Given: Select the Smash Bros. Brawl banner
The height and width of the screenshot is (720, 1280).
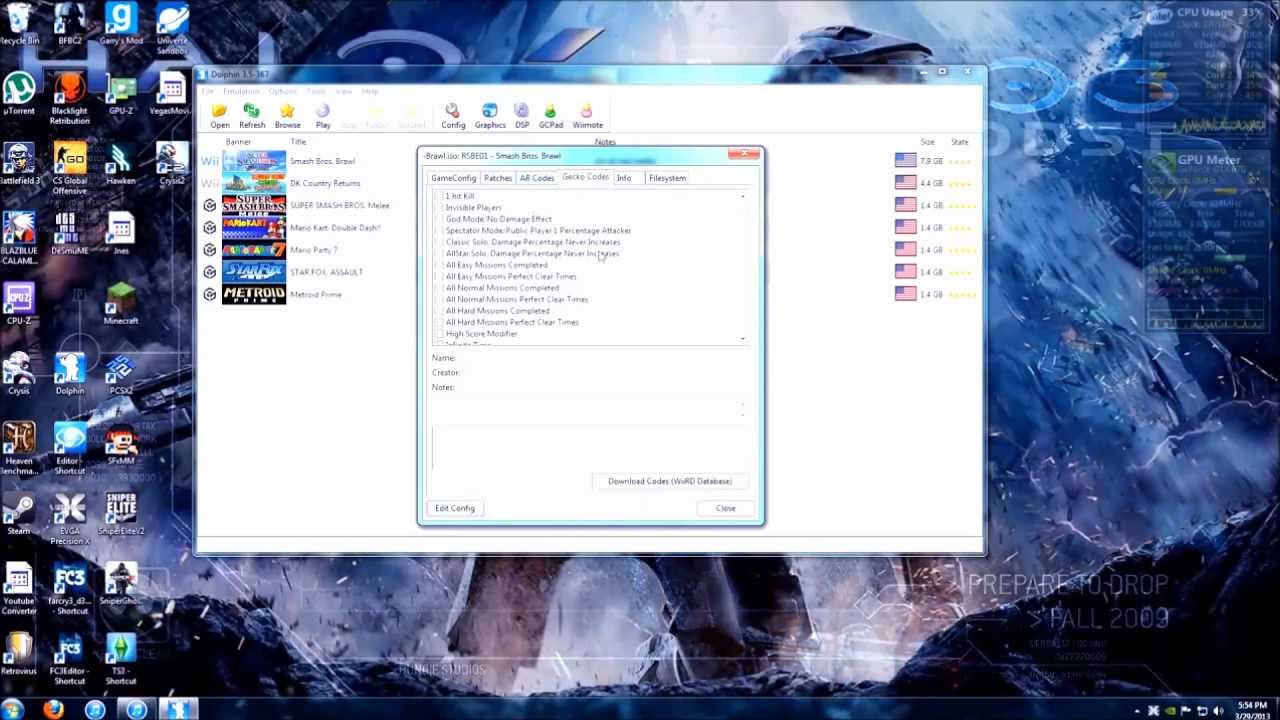Looking at the screenshot, I should point(253,161).
